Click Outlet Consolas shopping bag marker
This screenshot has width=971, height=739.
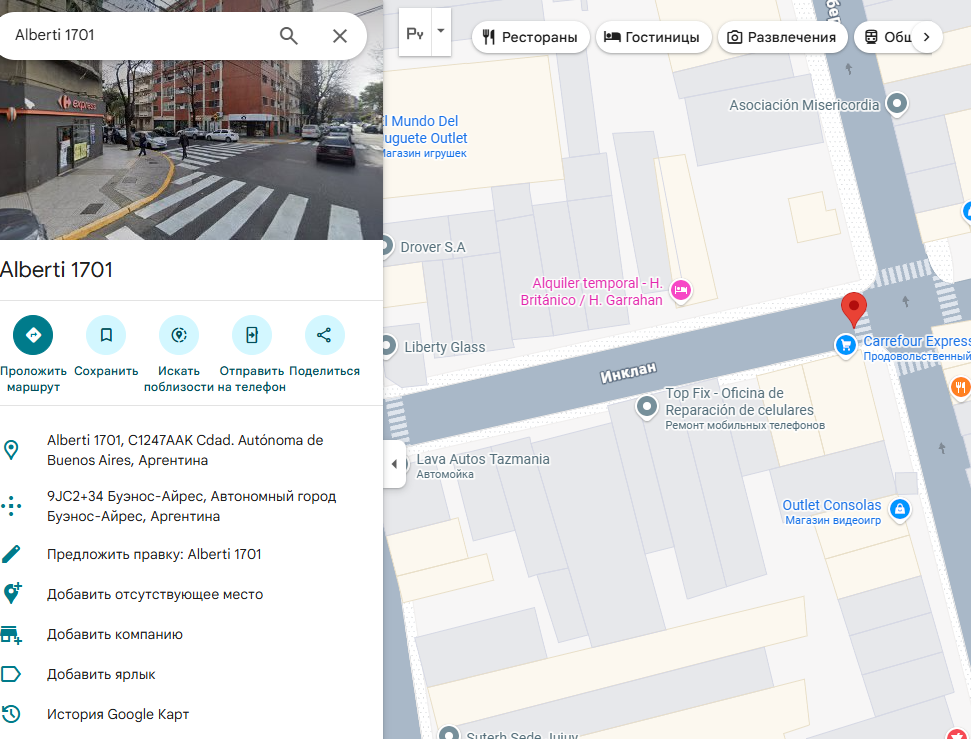(x=900, y=509)
